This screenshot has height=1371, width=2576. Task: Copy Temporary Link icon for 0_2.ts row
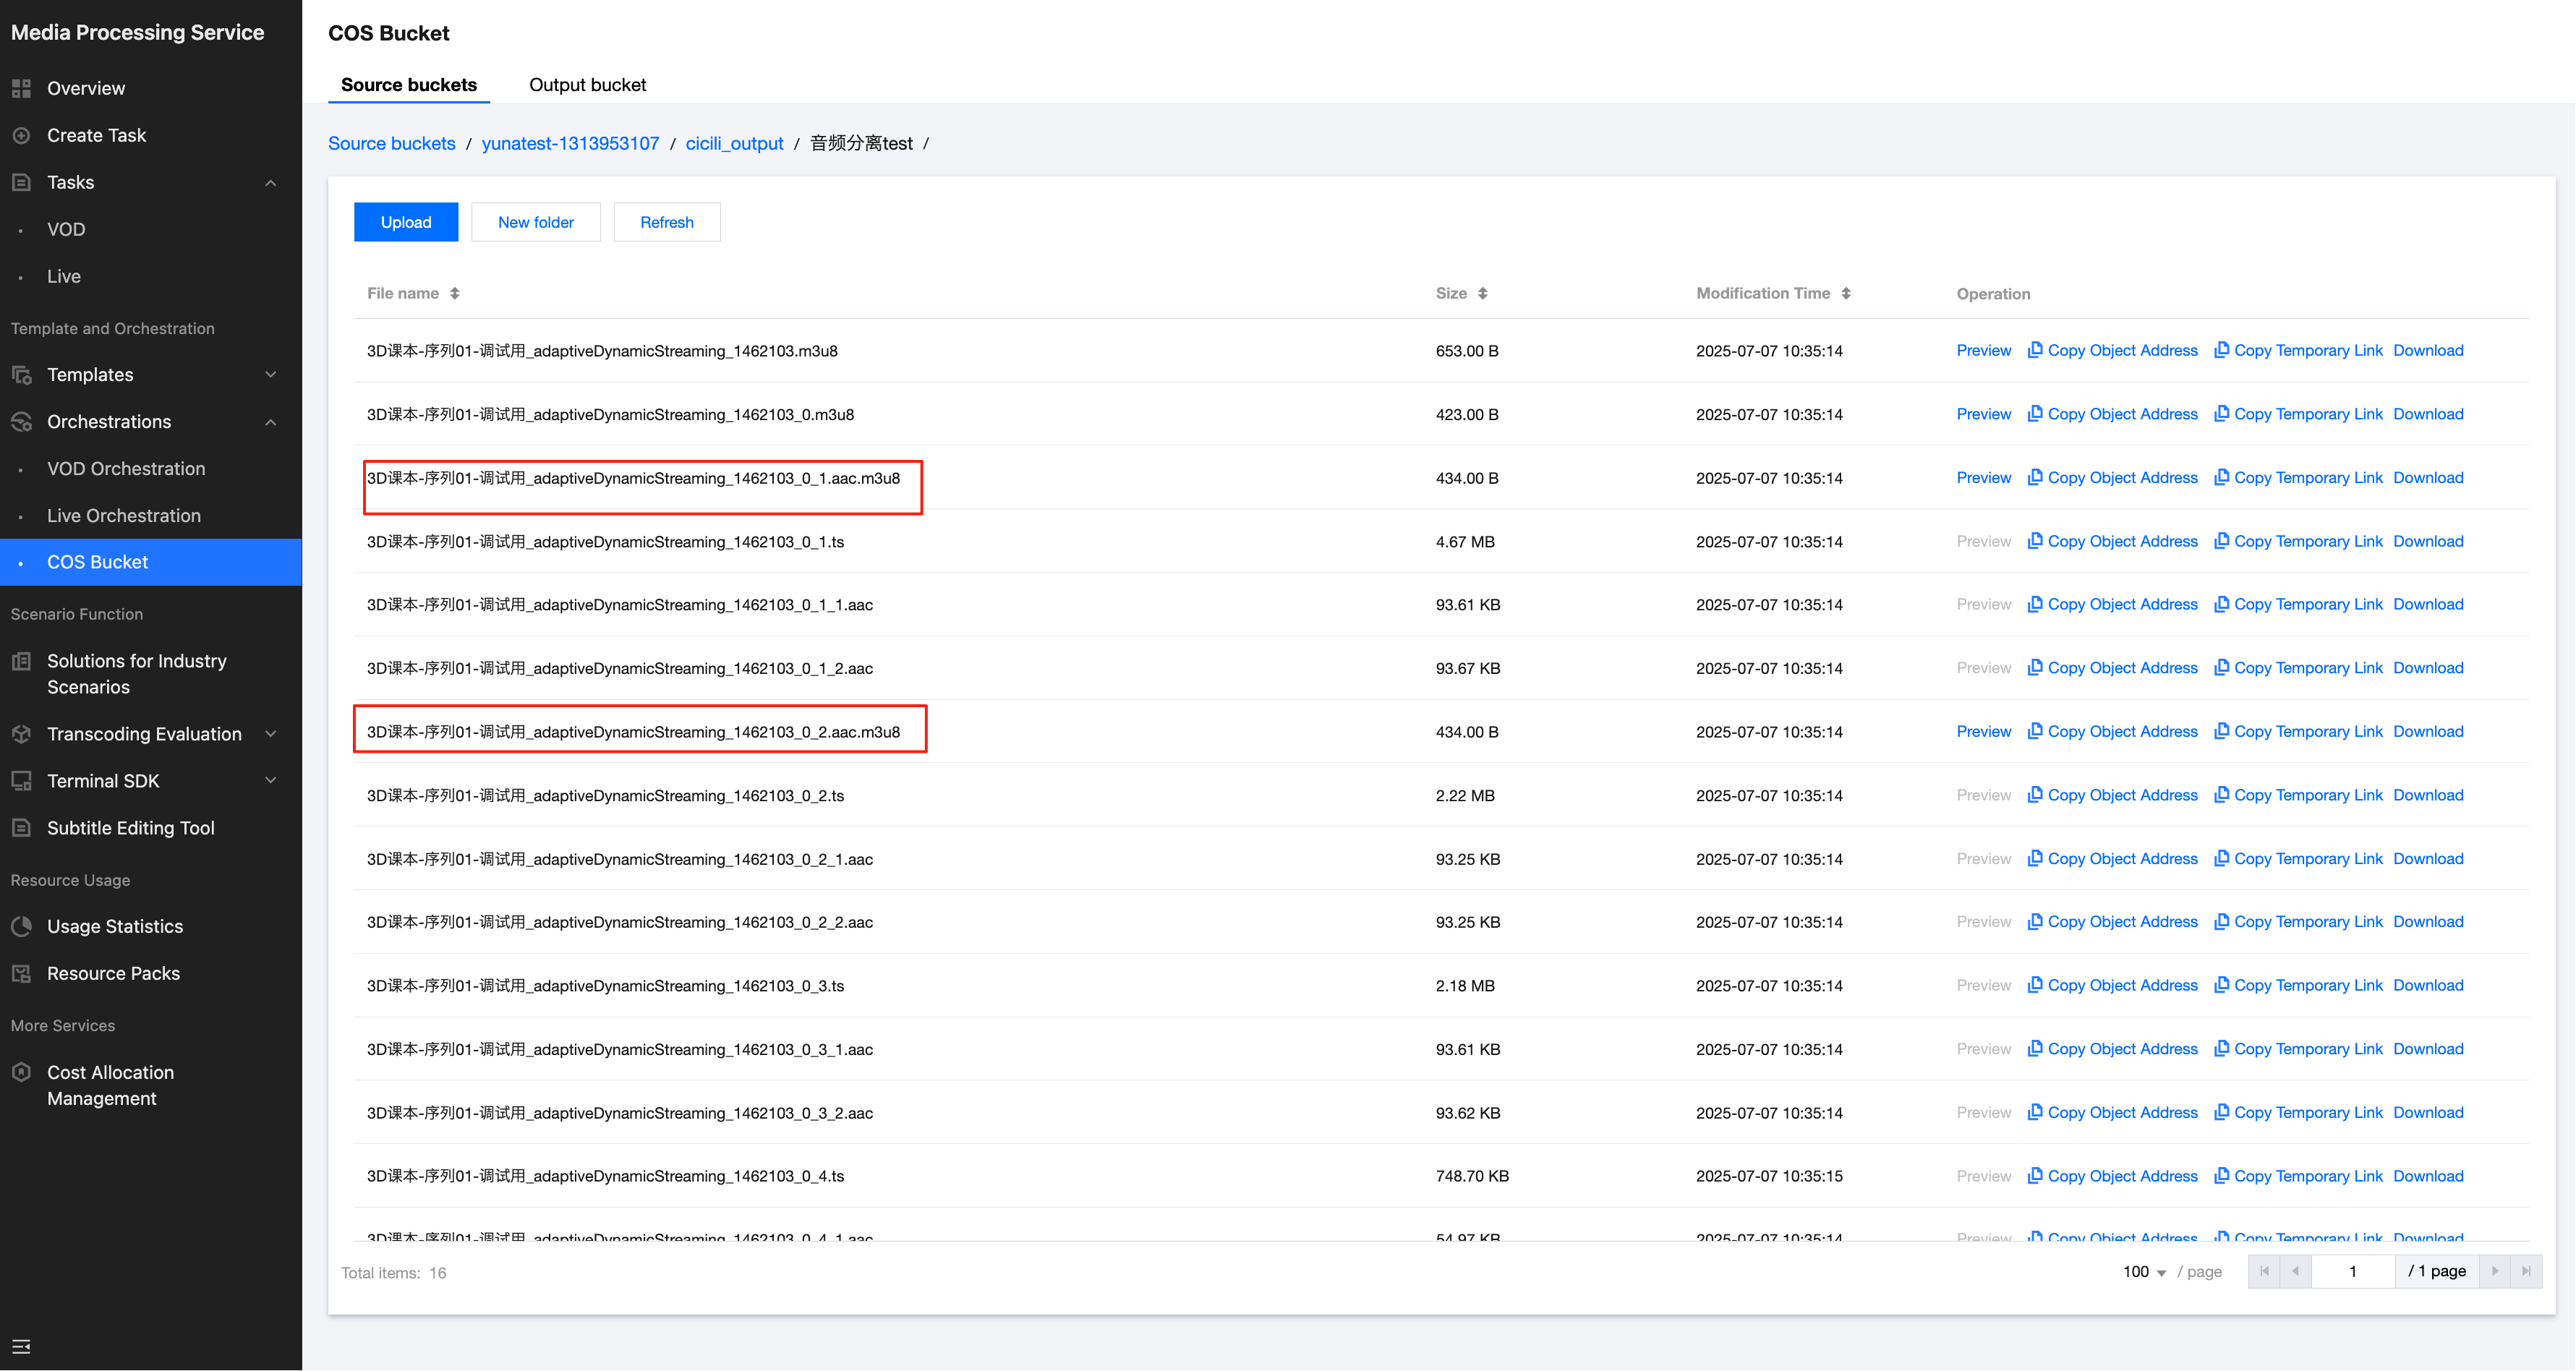[x=2222, y=795]
